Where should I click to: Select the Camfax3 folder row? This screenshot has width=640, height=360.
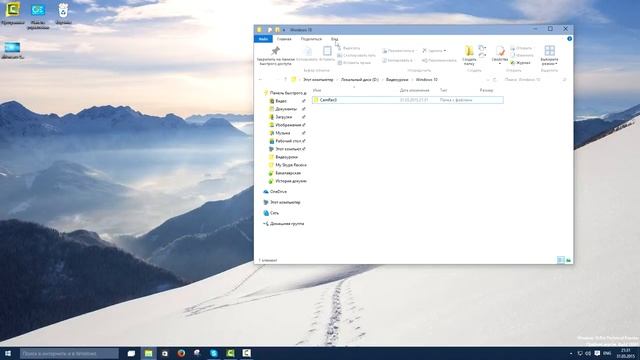point(407,100)
